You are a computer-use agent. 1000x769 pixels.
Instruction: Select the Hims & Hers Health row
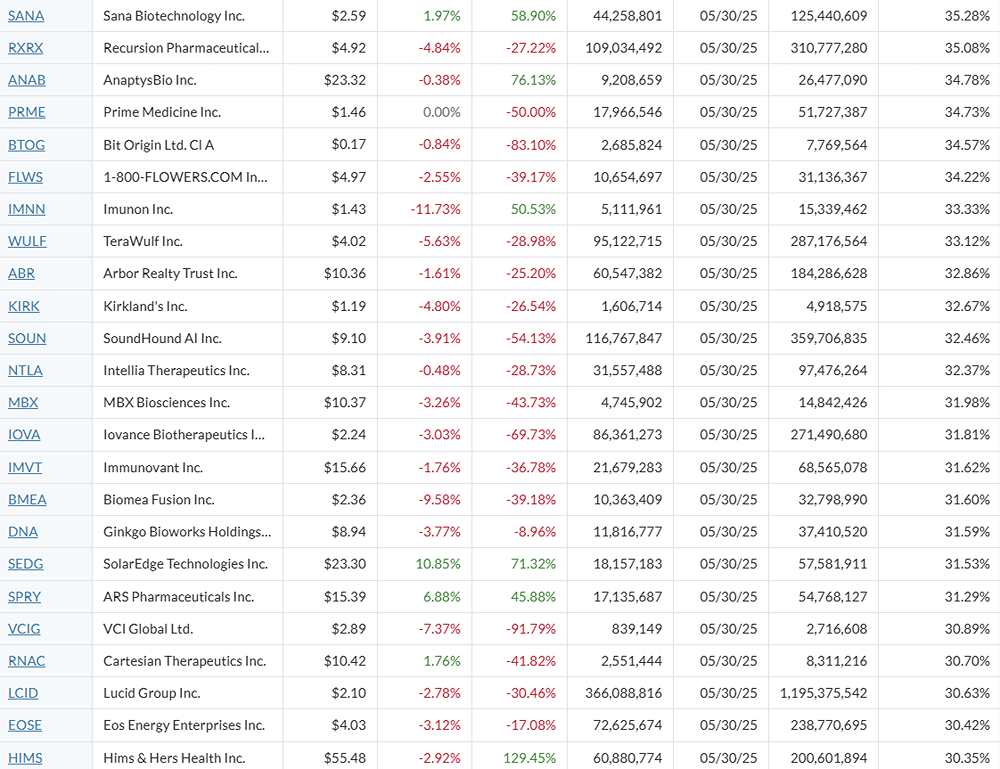(174, 757)
